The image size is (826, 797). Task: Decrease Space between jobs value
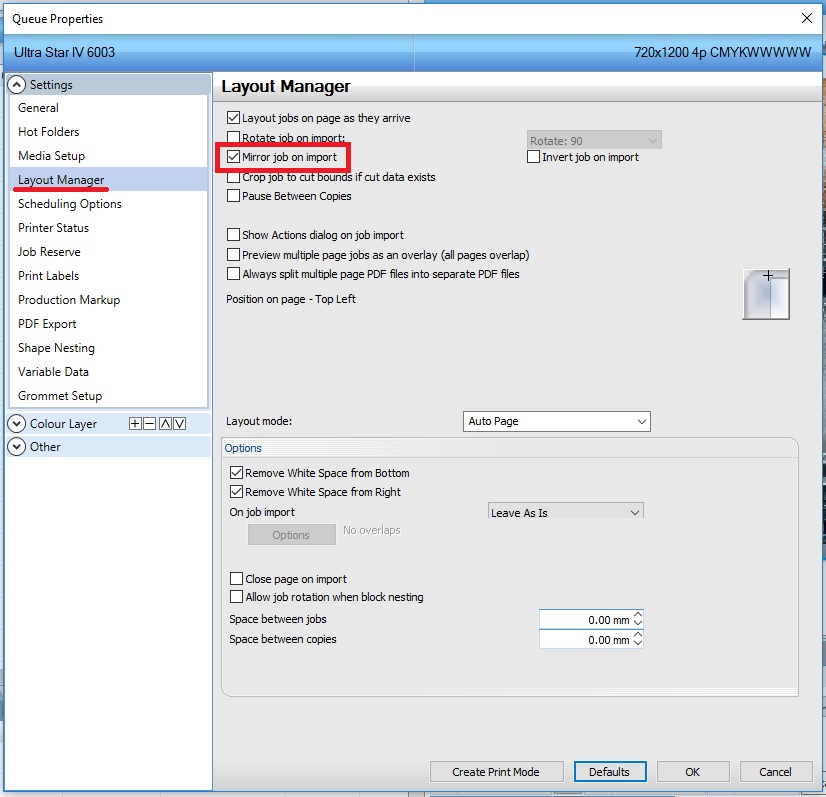(x=638, y=624)
